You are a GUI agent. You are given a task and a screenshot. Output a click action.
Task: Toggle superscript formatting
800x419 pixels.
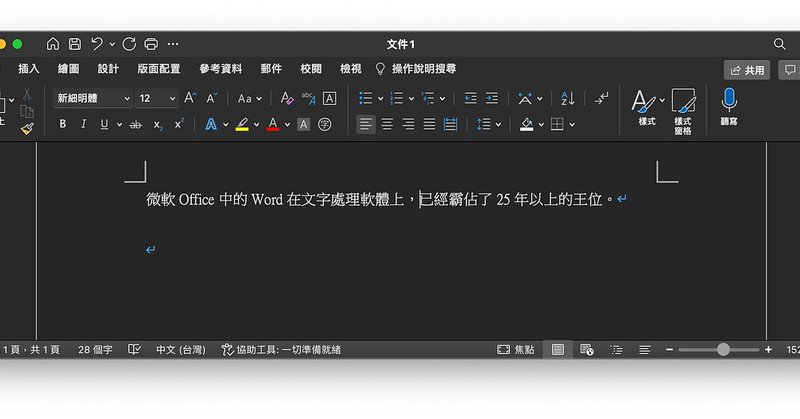coord(179,124)
